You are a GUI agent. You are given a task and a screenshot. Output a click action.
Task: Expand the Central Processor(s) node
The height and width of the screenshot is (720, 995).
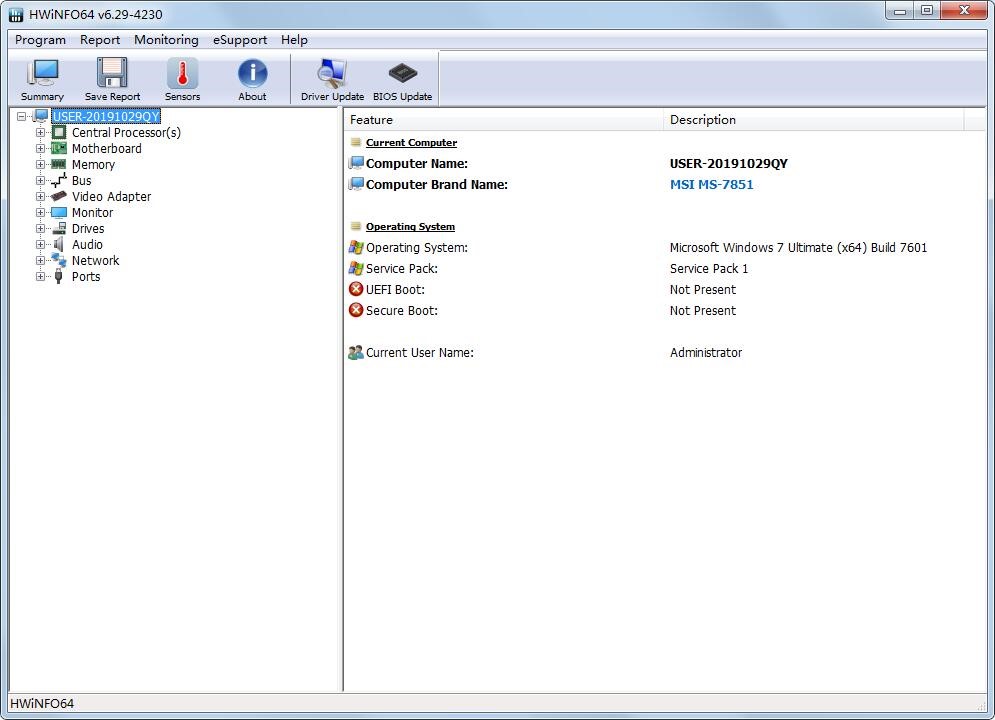[x=40, y=133]
